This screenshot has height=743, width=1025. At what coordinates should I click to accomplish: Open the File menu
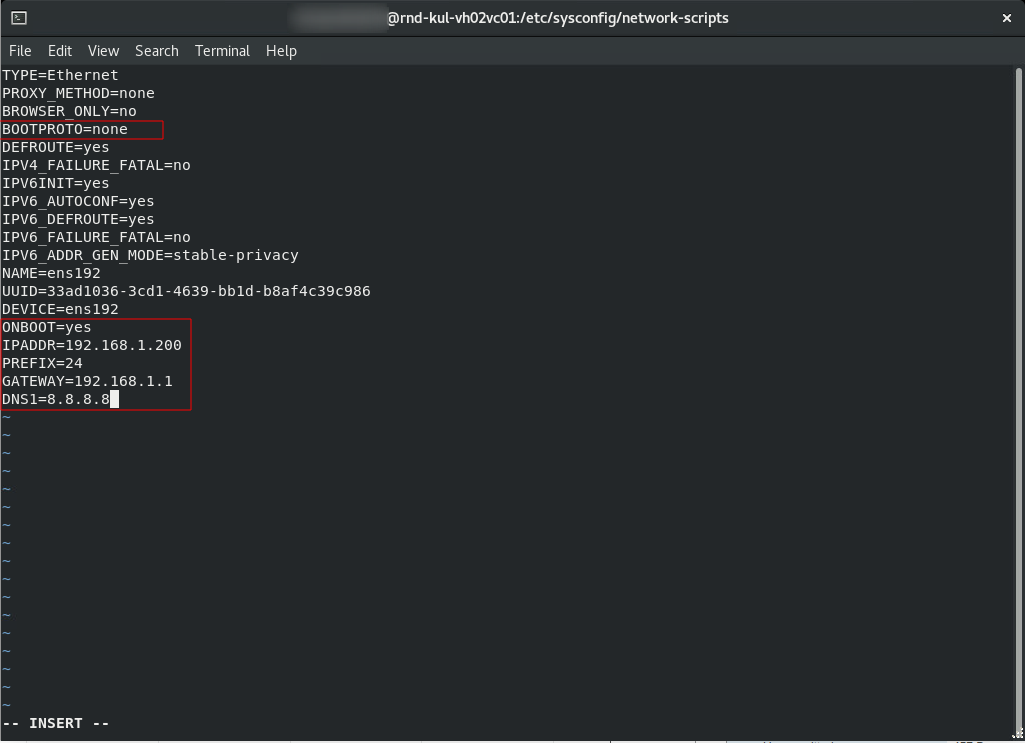[x=19, y=51]
